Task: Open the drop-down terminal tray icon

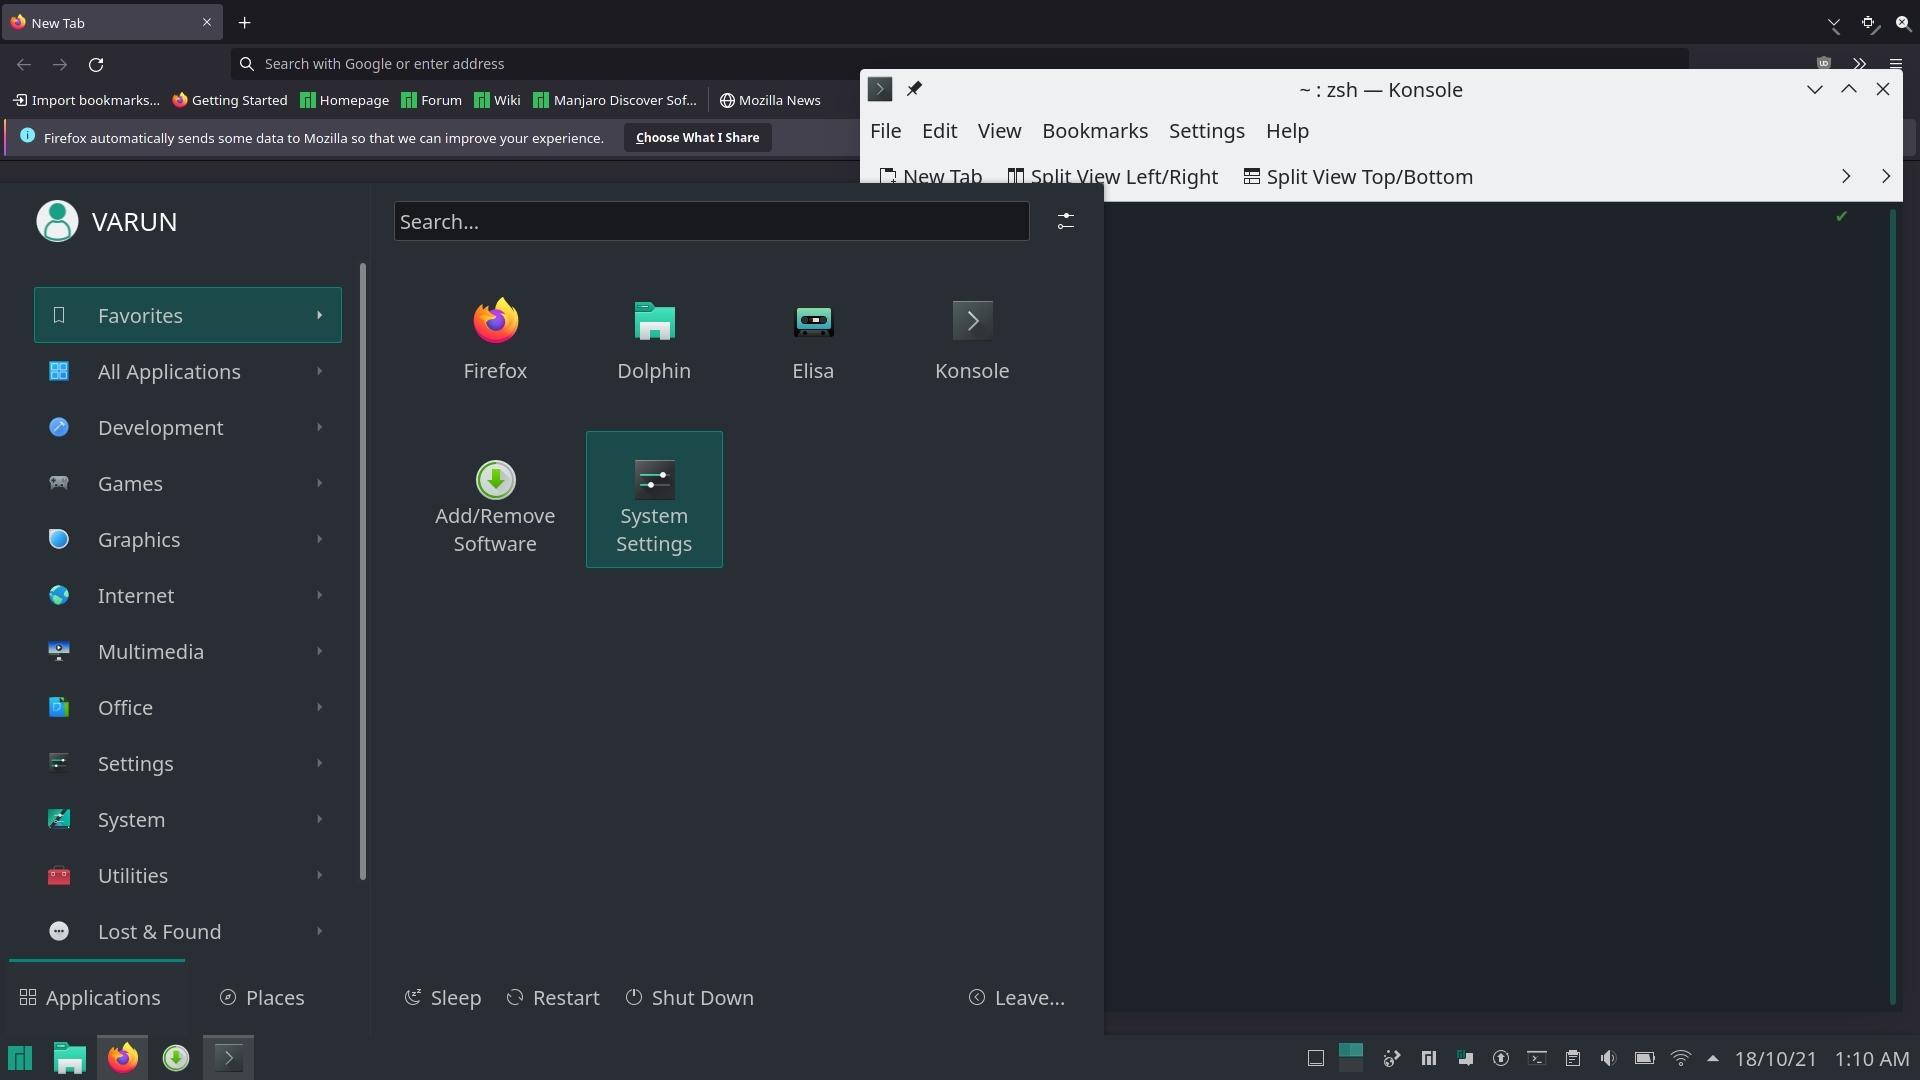Action: [x=1537, y=1058]
